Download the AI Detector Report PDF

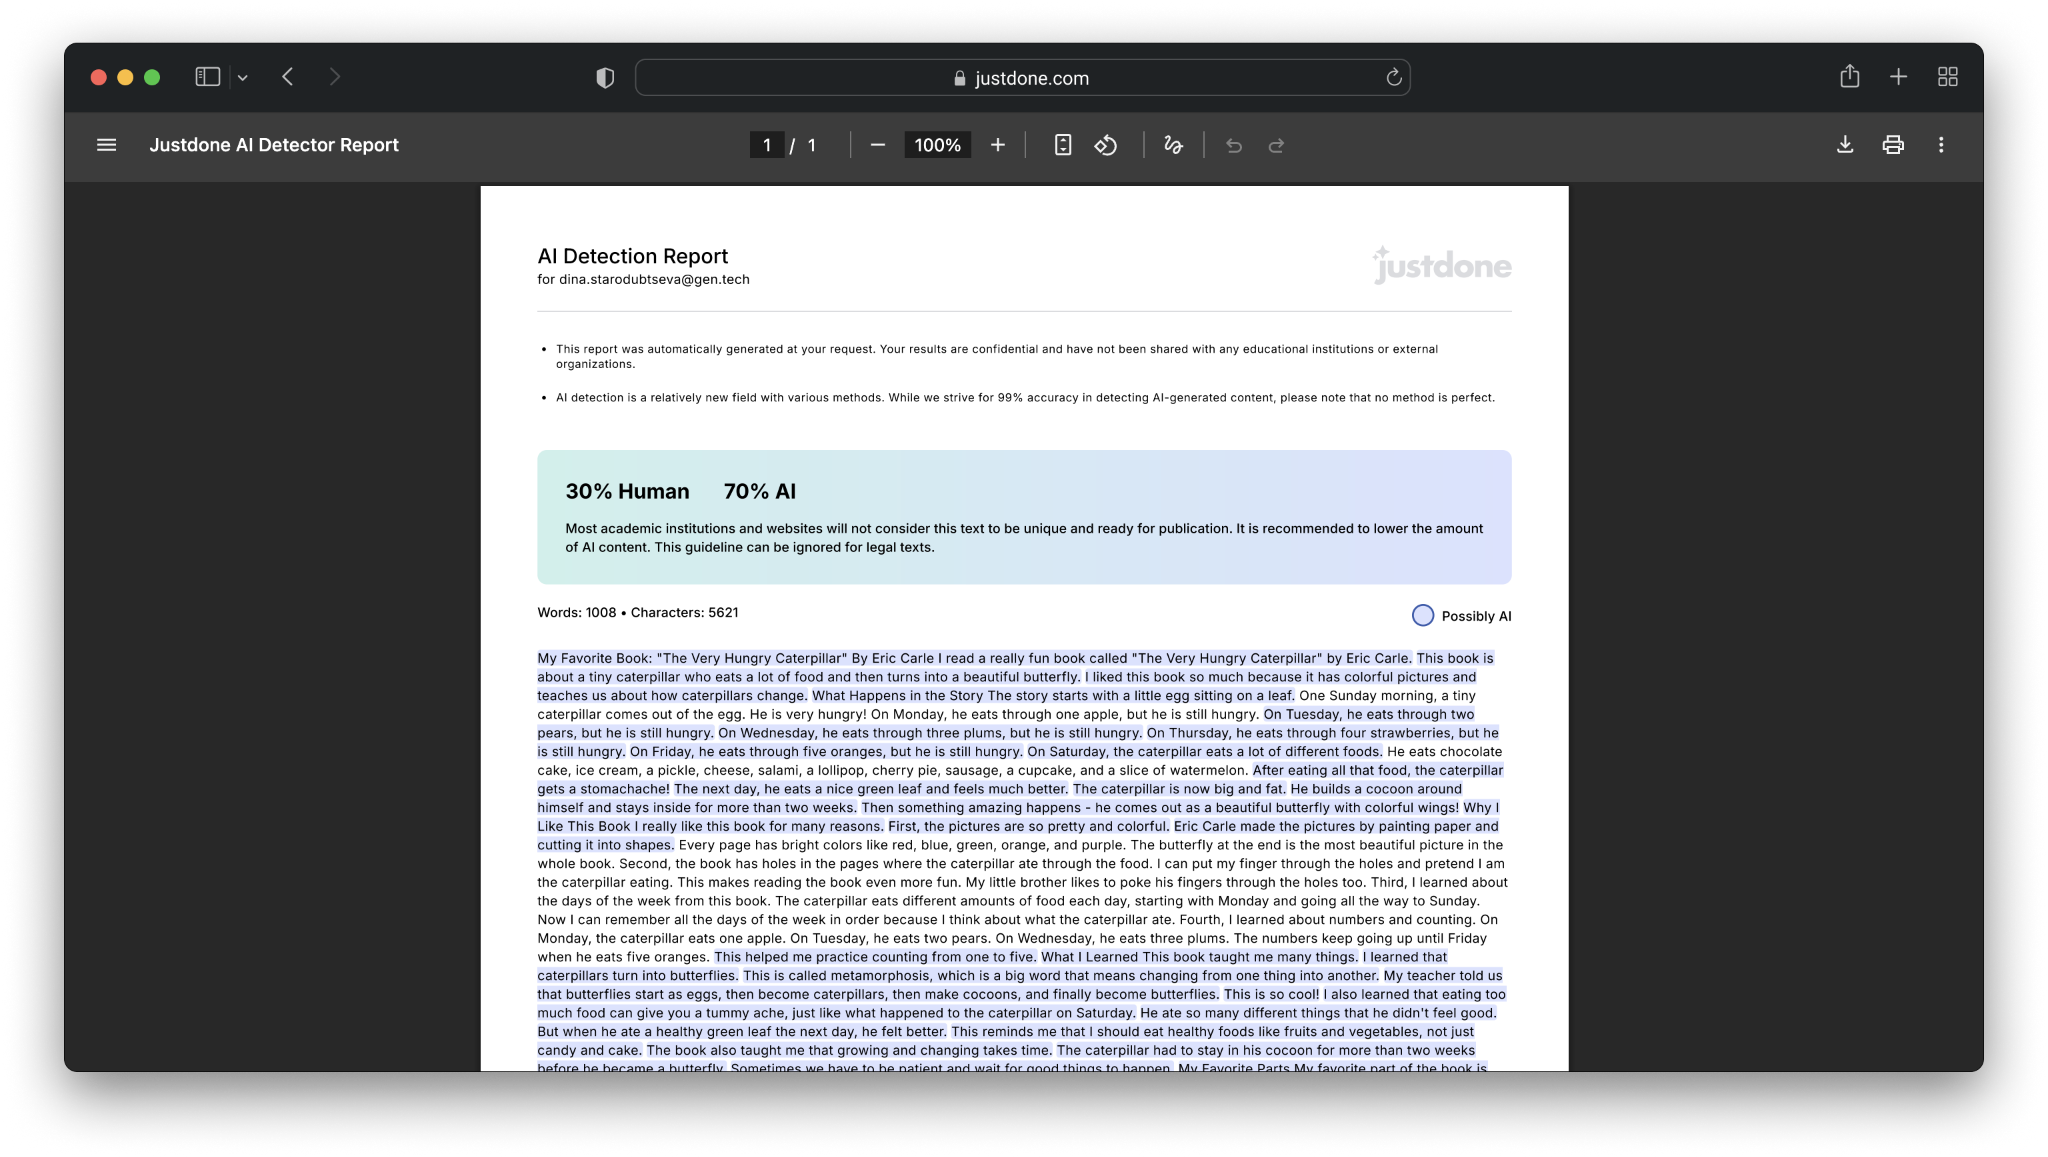1845,145
